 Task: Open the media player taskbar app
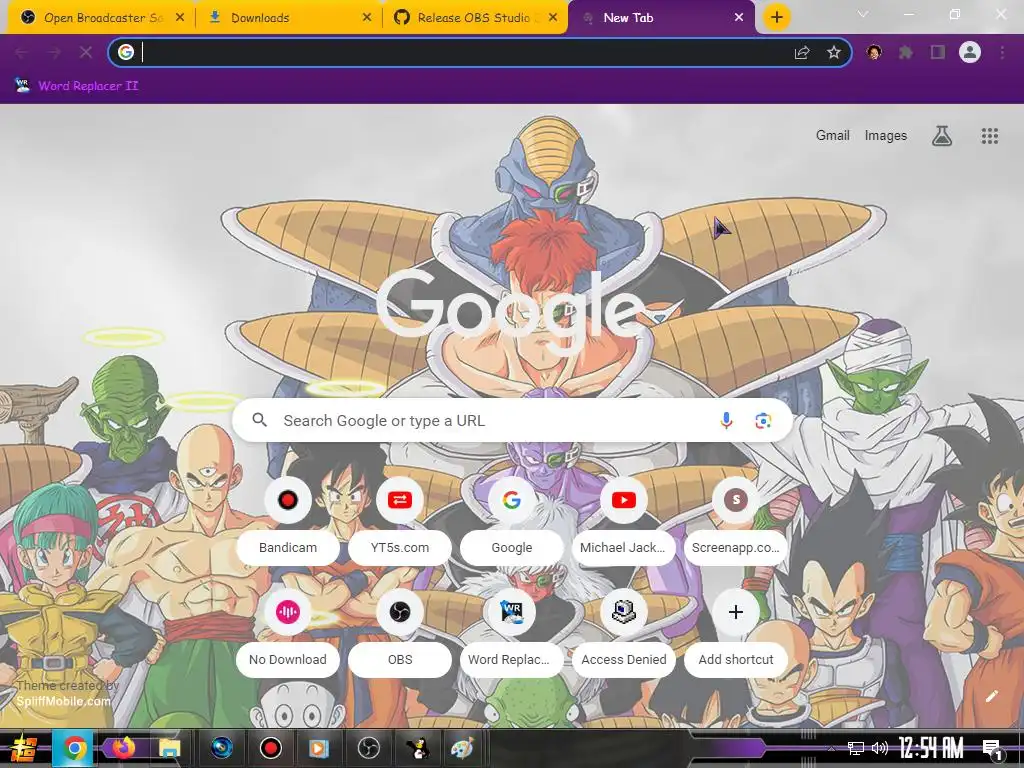(x=319, y=748)
